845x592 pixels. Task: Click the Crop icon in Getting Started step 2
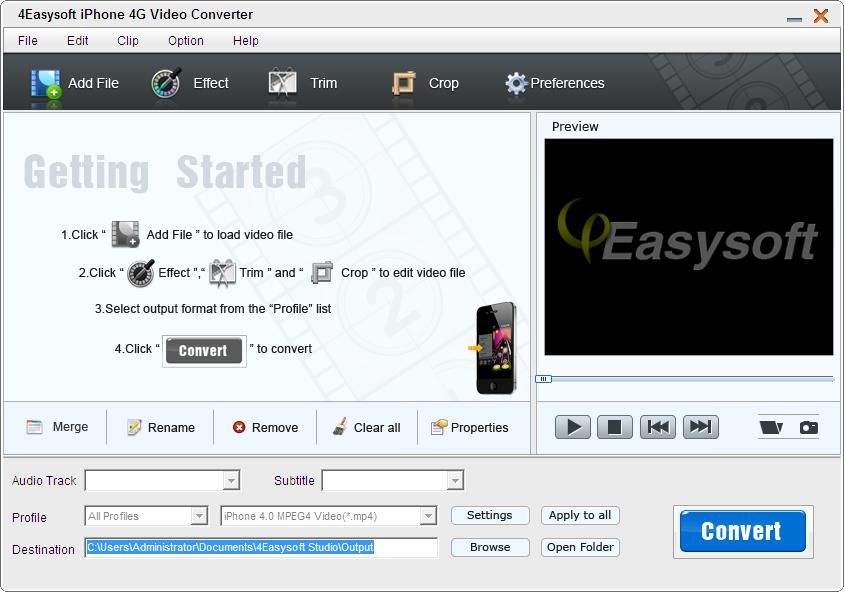click(x=322, y=273)
